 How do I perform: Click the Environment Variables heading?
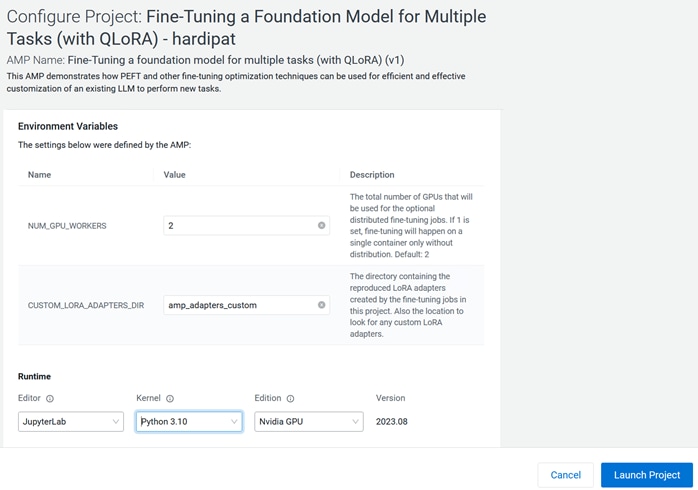pos(68,126)
